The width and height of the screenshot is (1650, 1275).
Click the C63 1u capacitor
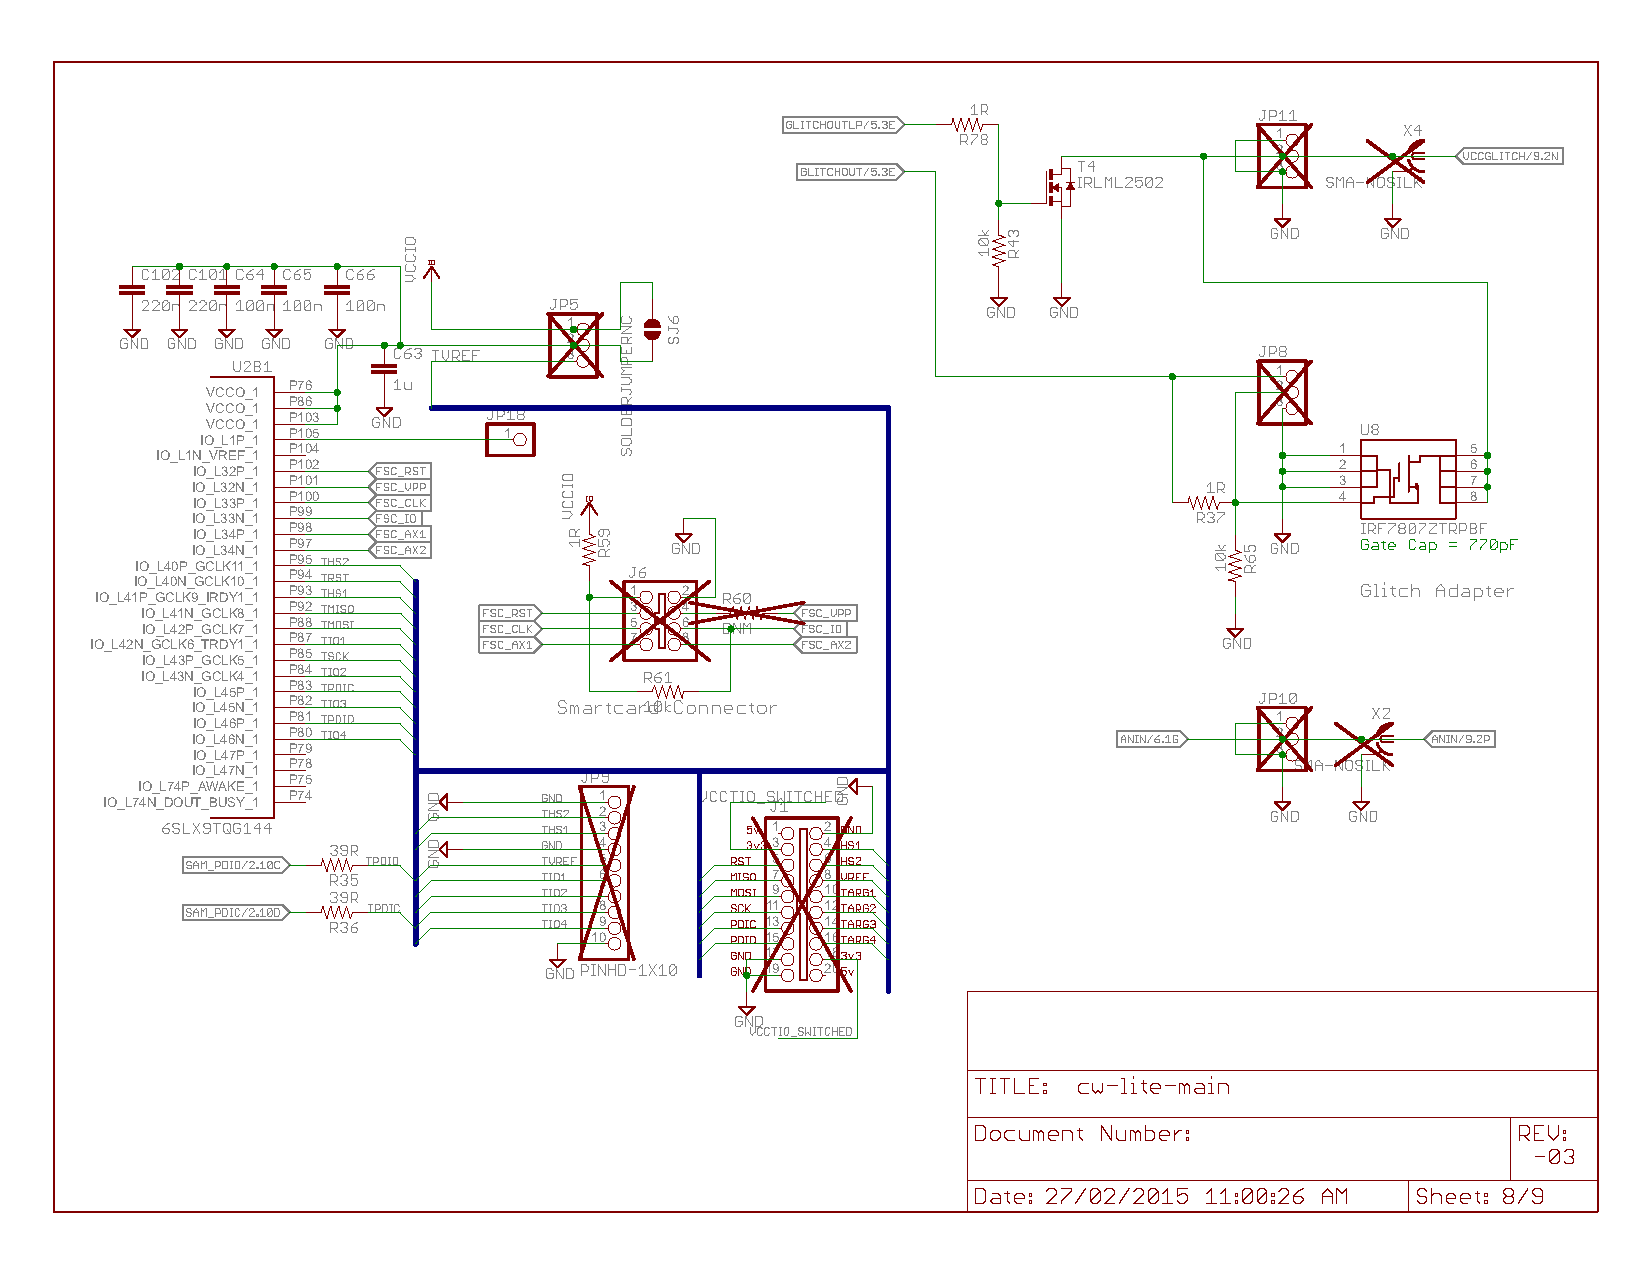coord(383,369)
